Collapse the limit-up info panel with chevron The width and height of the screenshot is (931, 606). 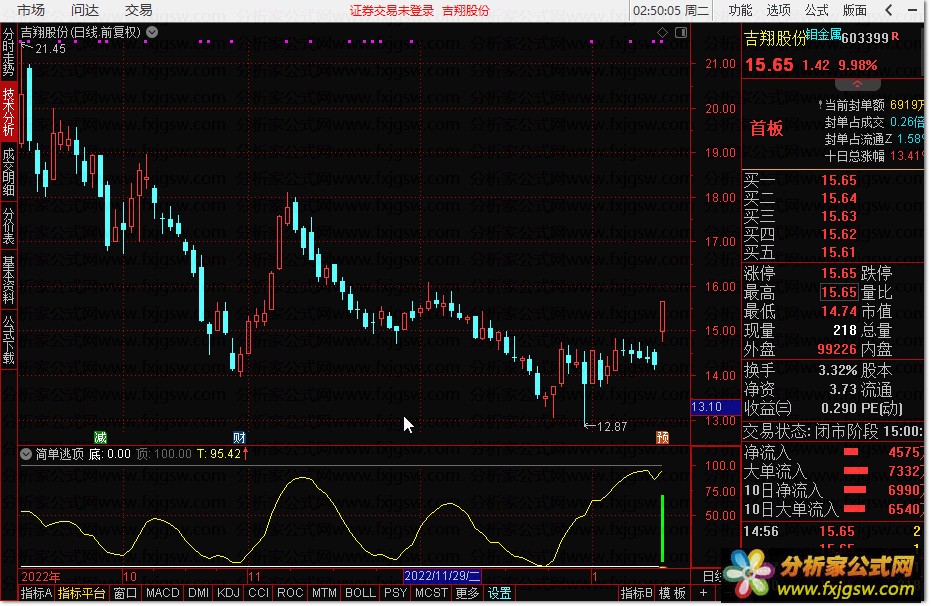(857, 84)
